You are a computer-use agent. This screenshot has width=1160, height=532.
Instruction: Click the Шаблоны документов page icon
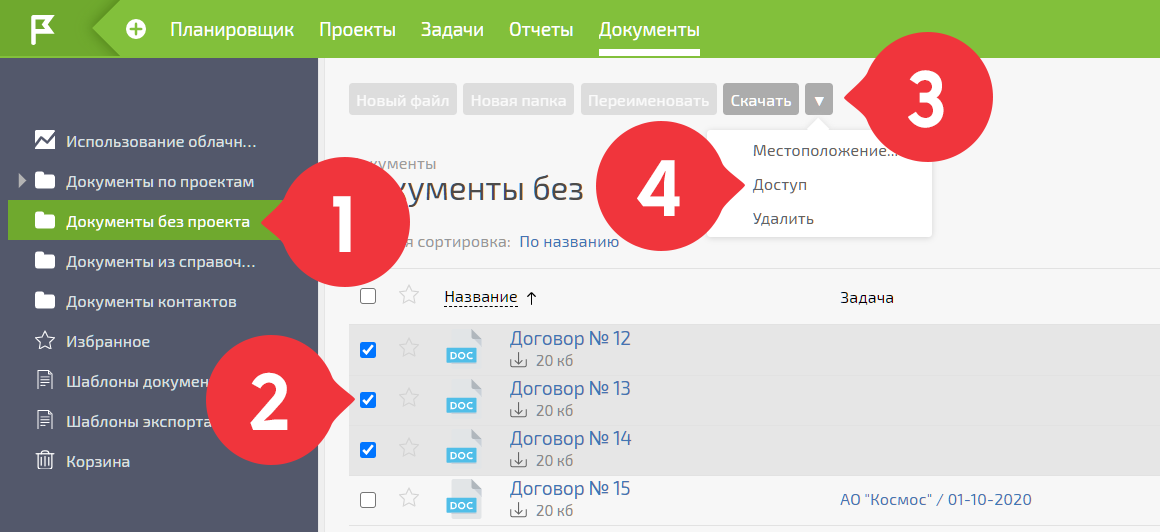coord(45,381)
